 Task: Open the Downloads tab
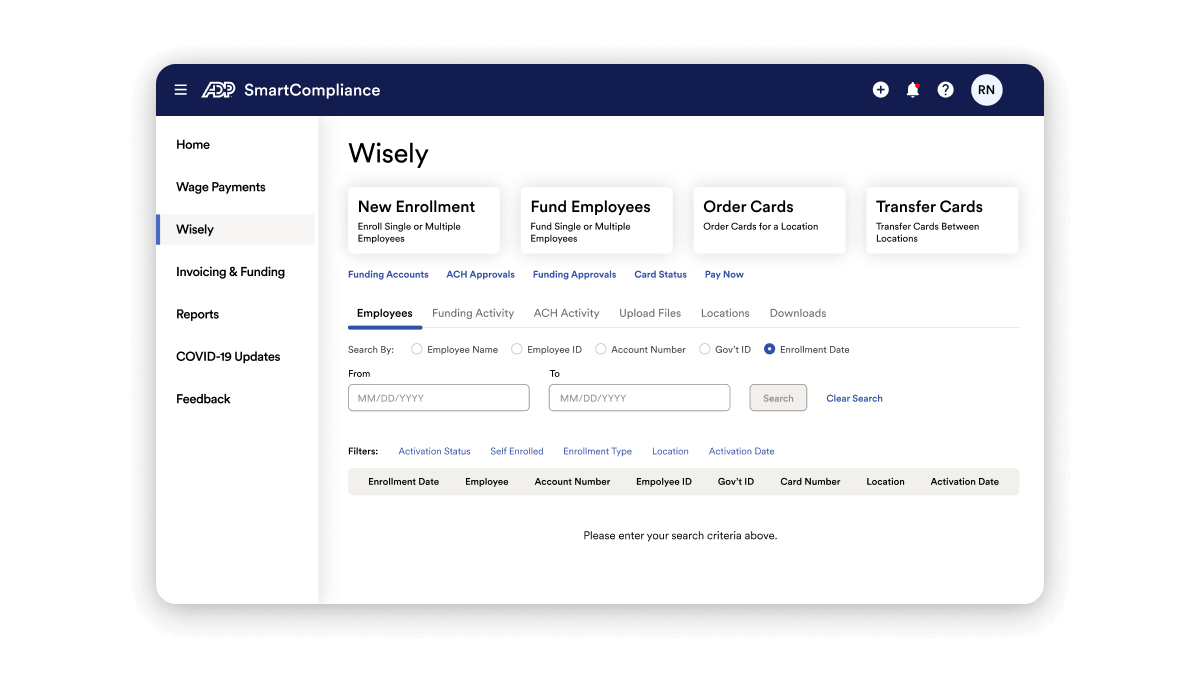tap(797, 313)
